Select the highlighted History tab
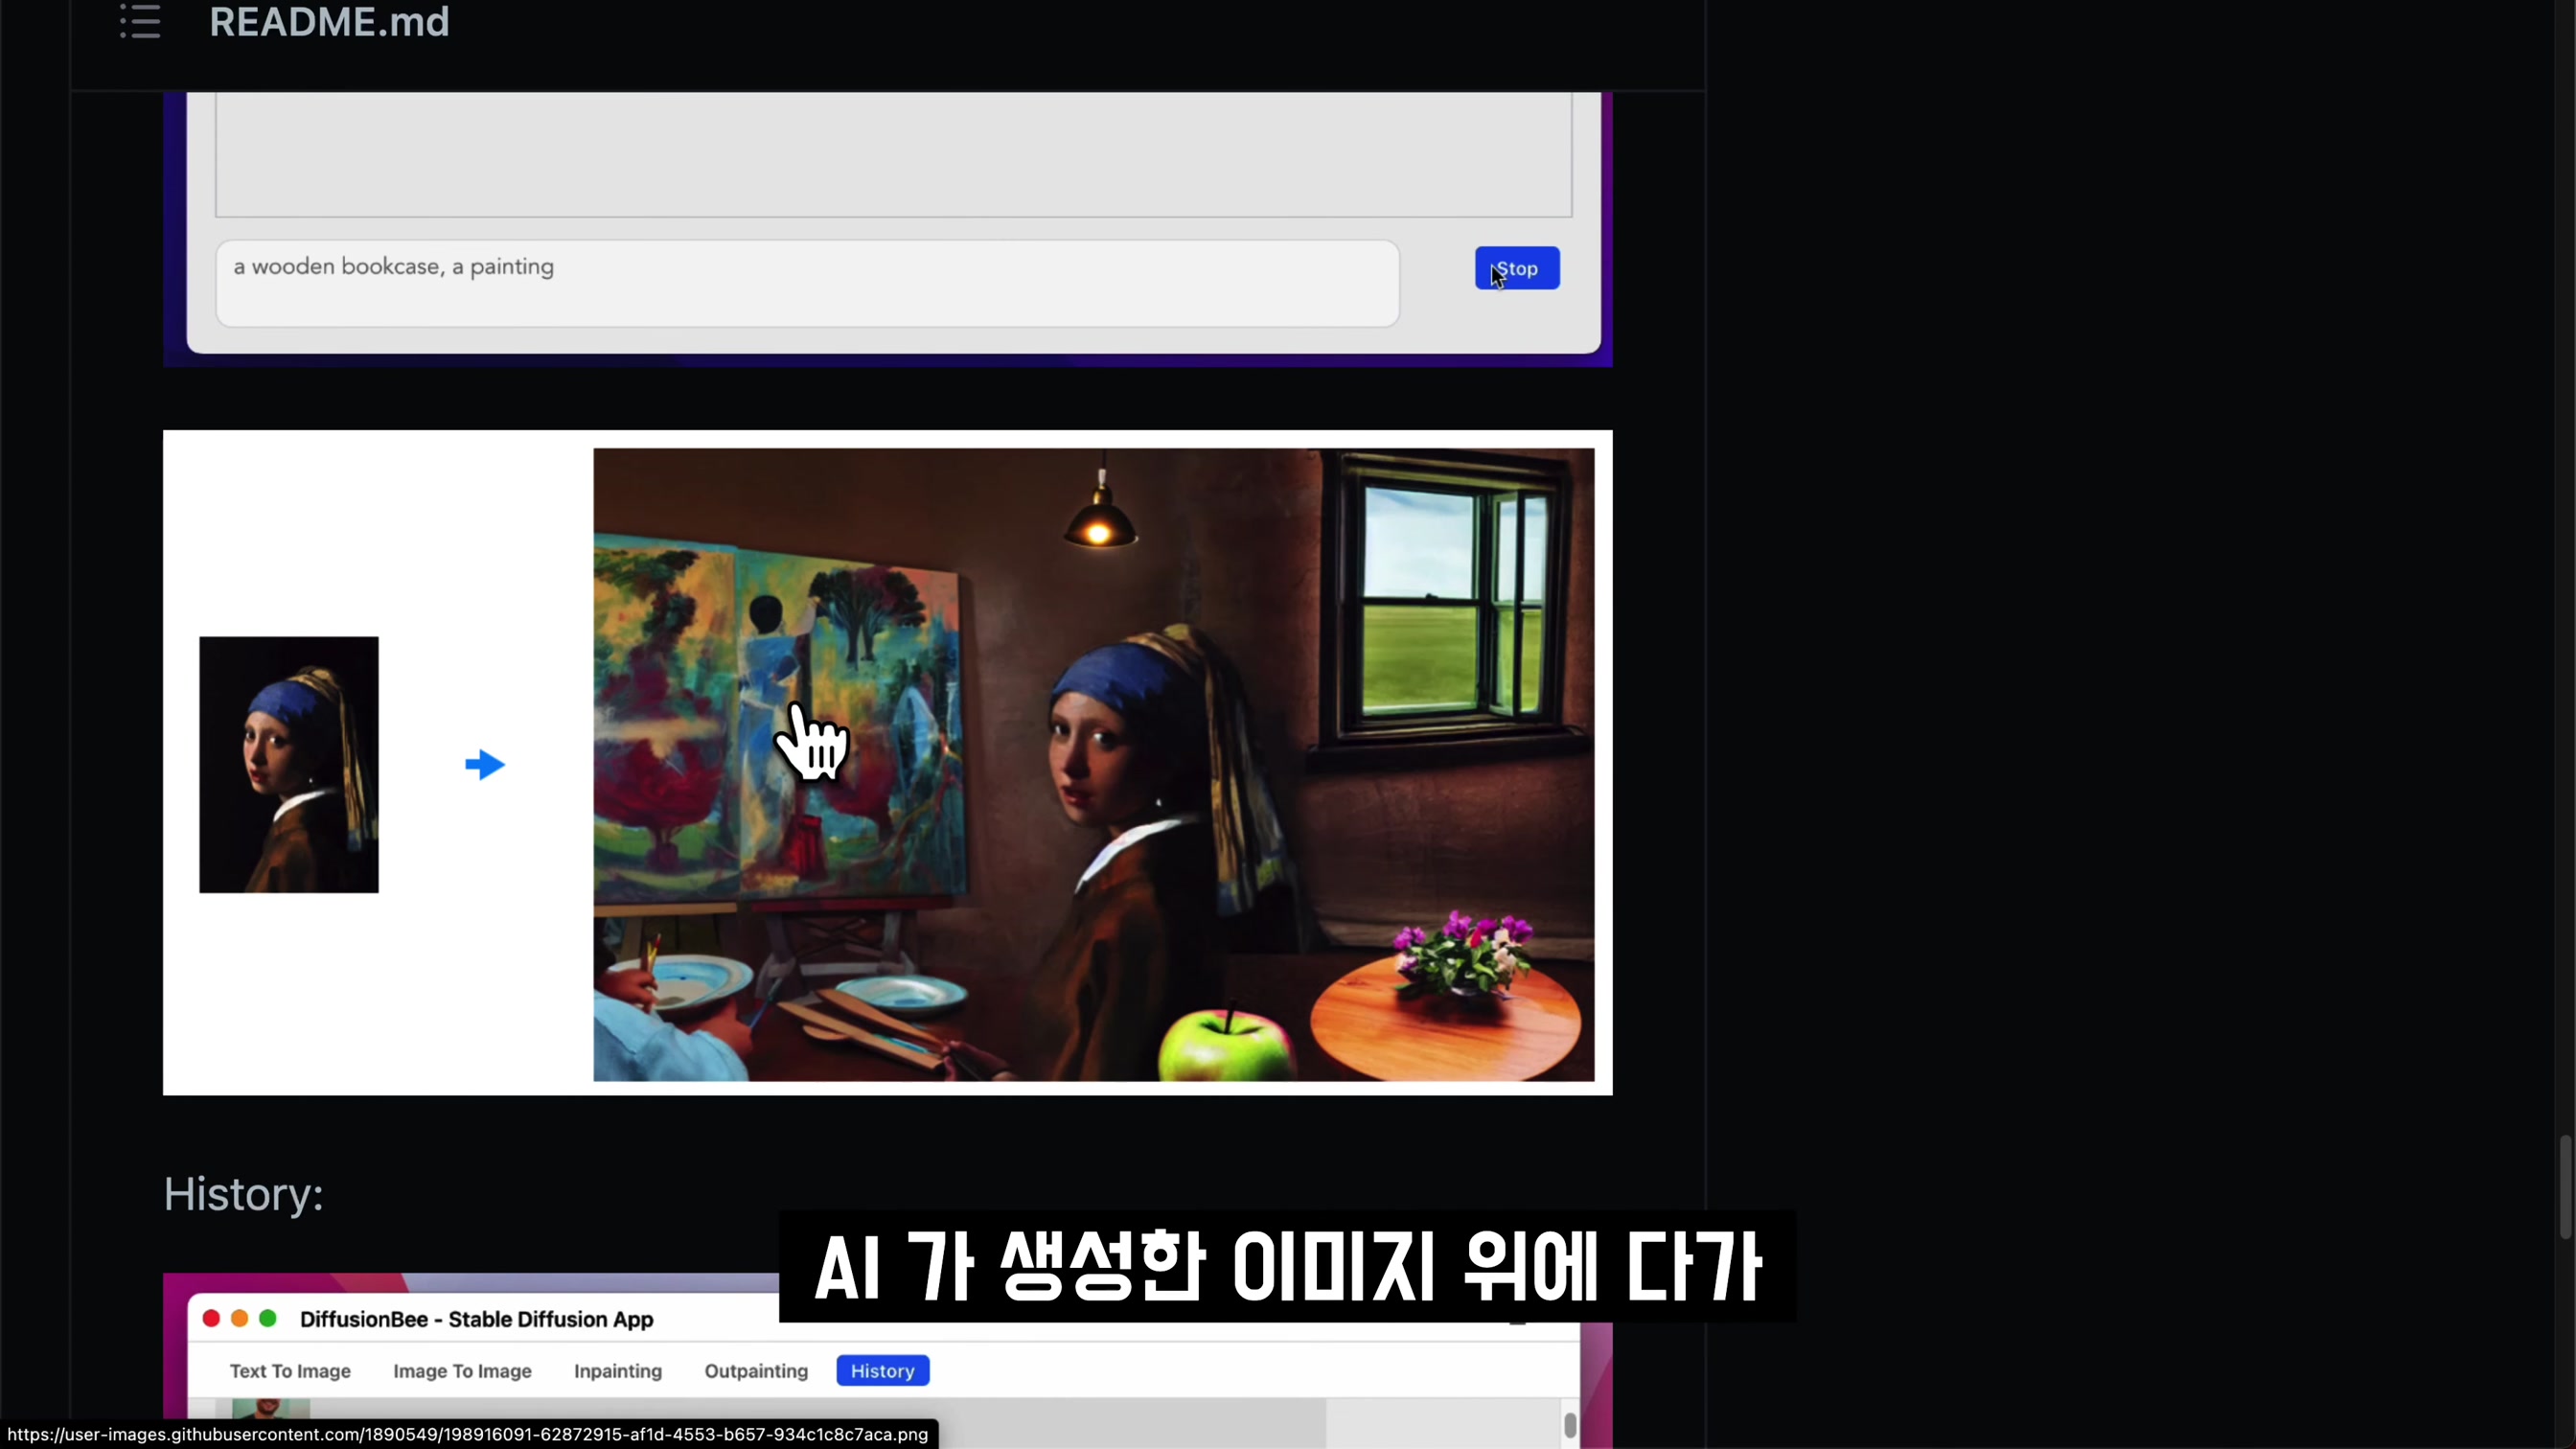 883,1371
